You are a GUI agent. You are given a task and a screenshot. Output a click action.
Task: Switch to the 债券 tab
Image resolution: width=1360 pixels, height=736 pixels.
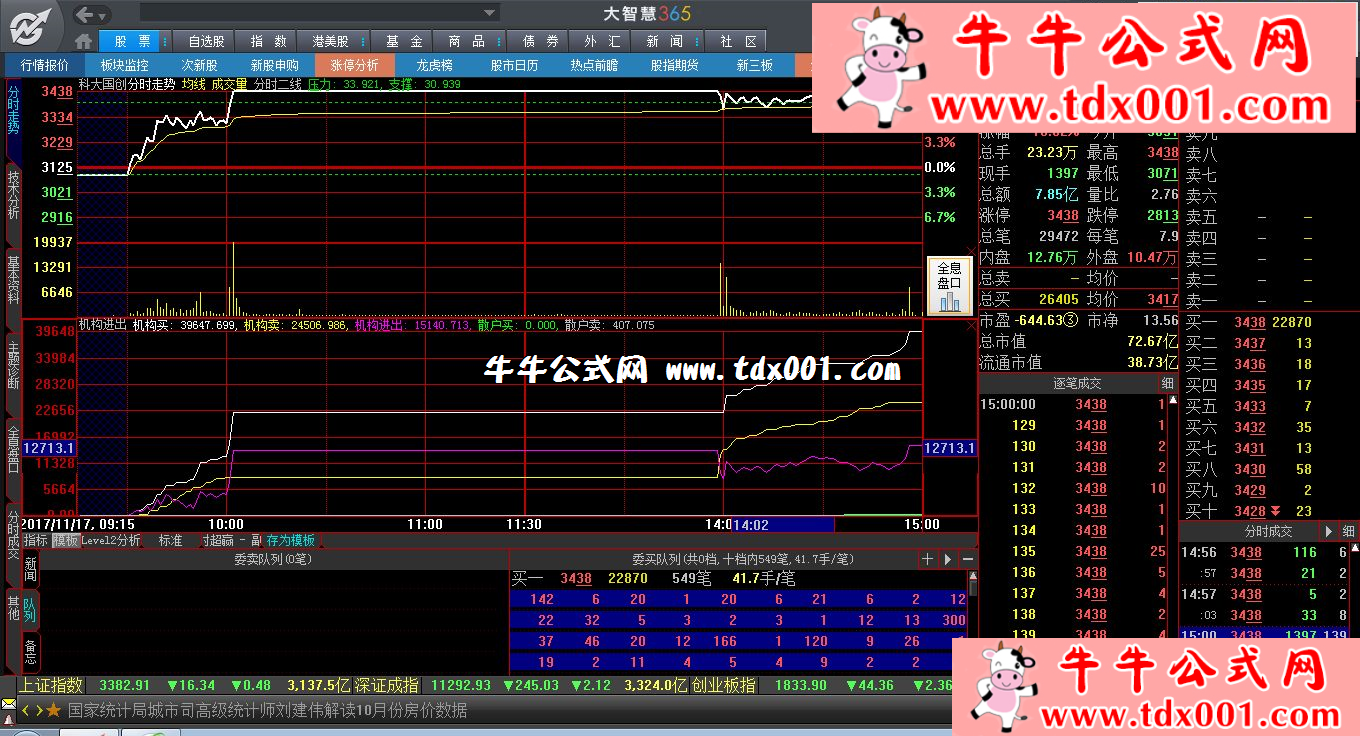(540, 41)
